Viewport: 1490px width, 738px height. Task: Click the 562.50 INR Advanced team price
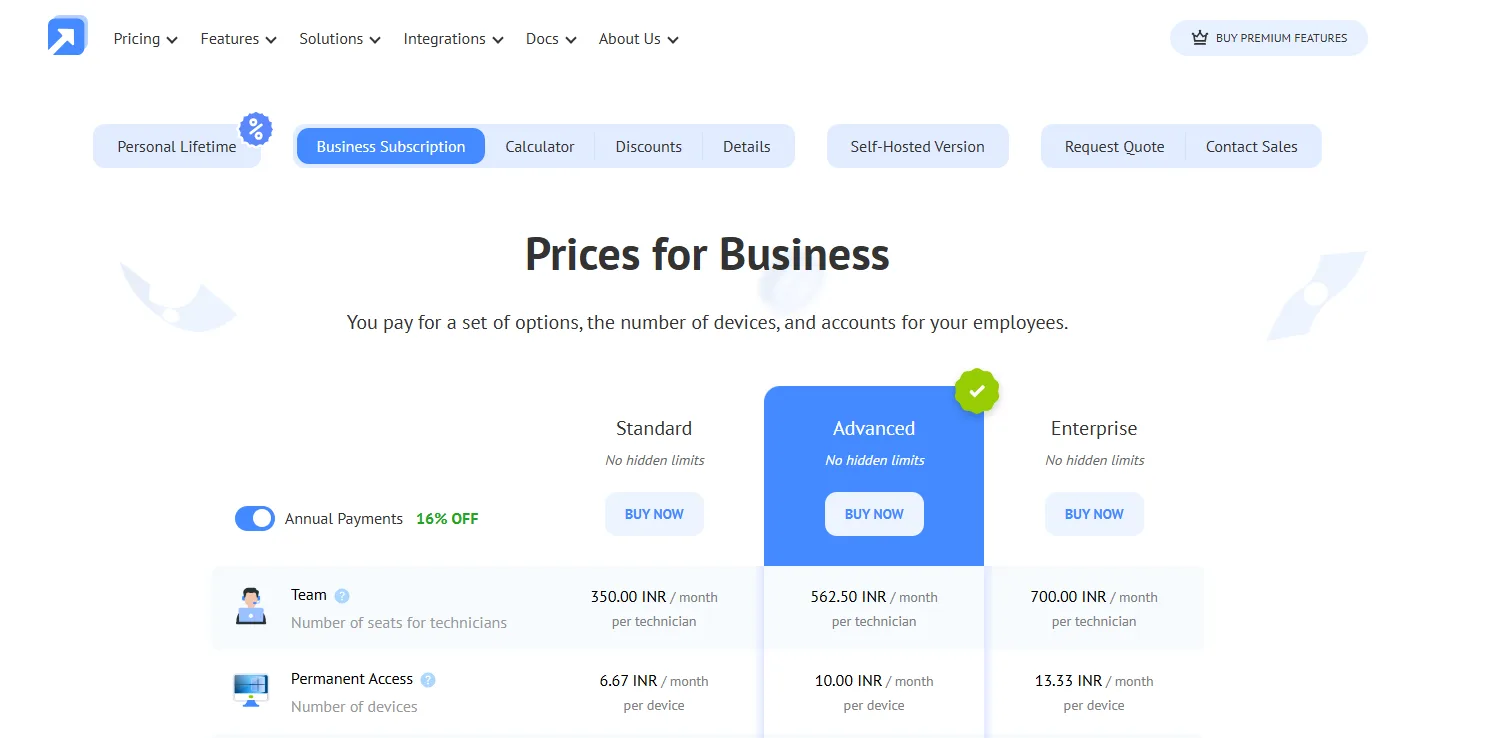(x=848, y=597)
